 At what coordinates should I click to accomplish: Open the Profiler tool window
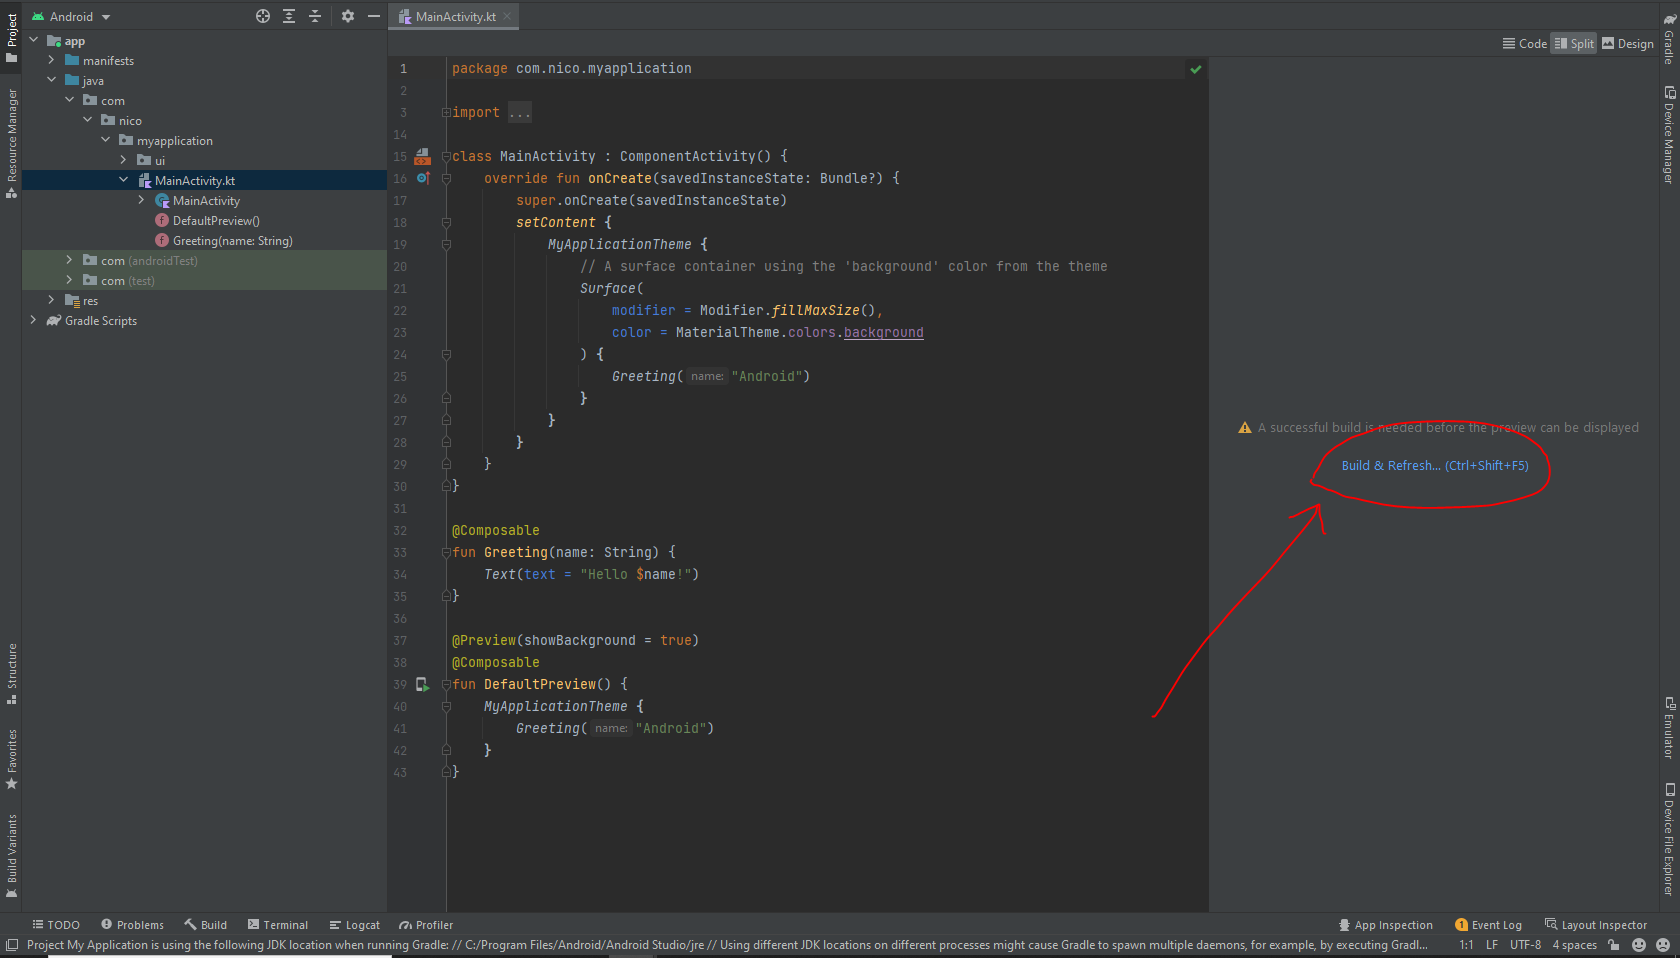click(425, 924)
